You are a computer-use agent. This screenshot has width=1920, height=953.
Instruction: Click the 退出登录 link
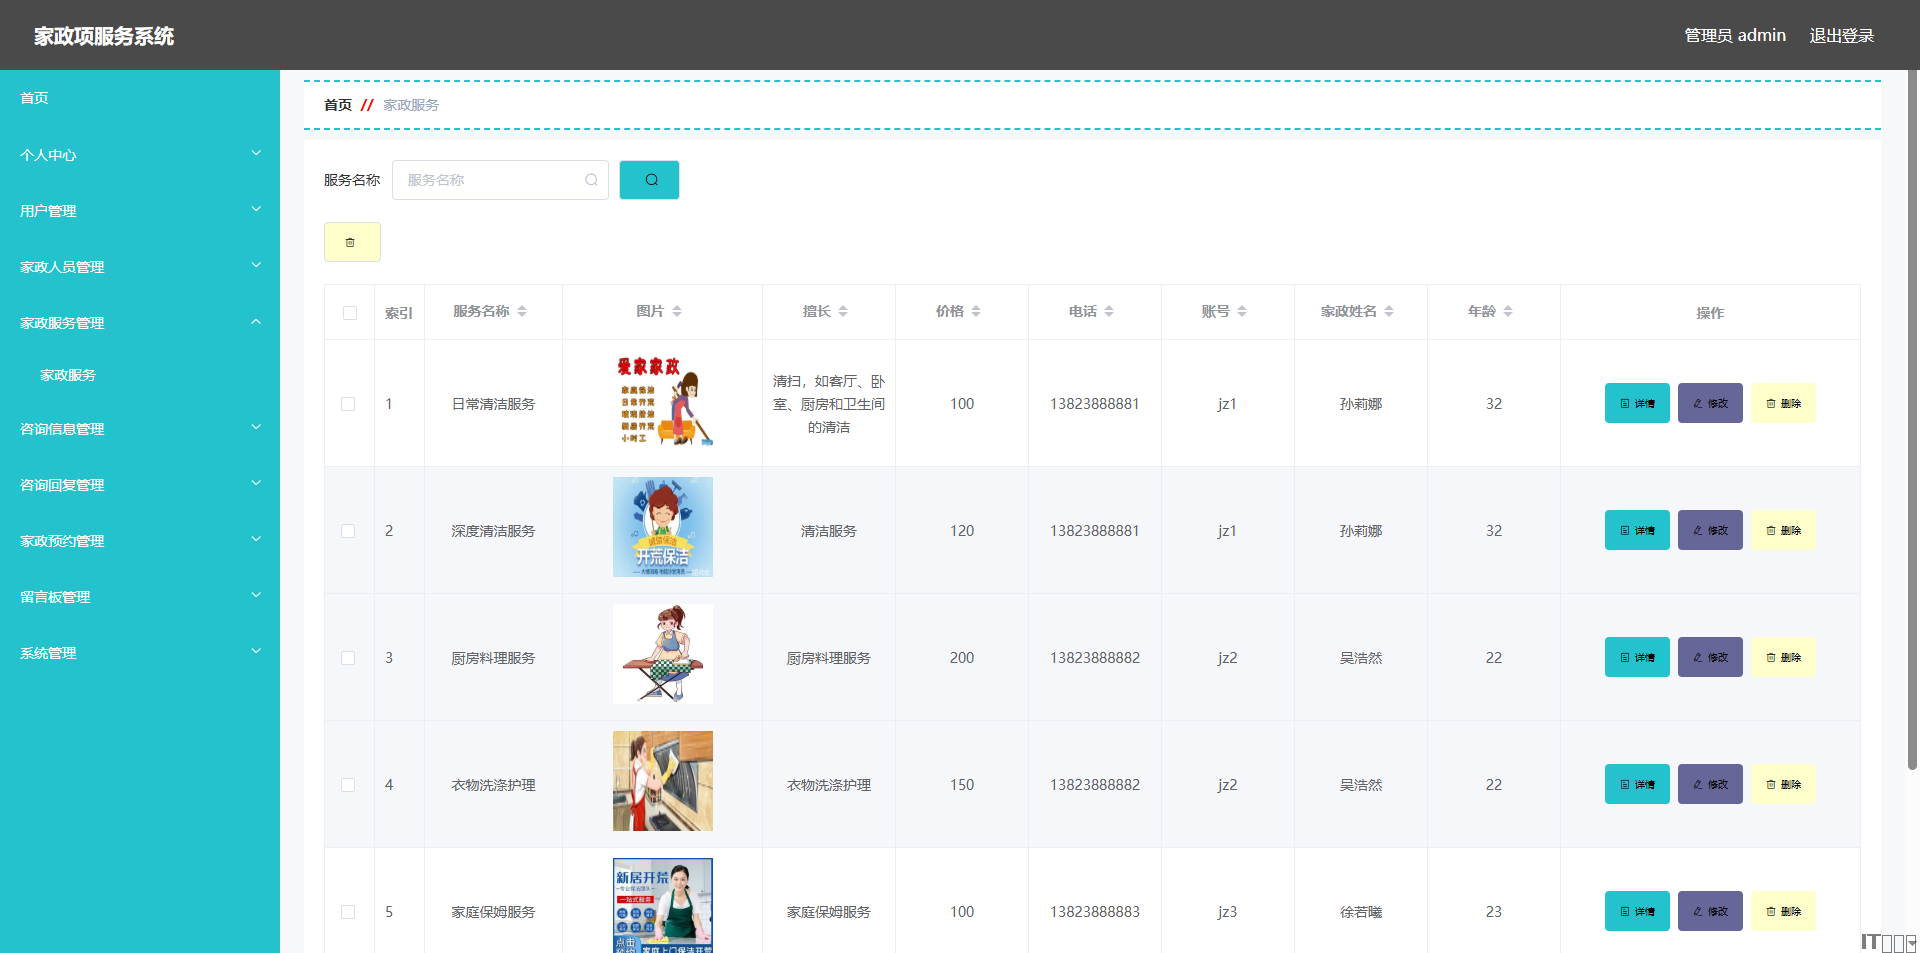click(x=1841, y=36)
